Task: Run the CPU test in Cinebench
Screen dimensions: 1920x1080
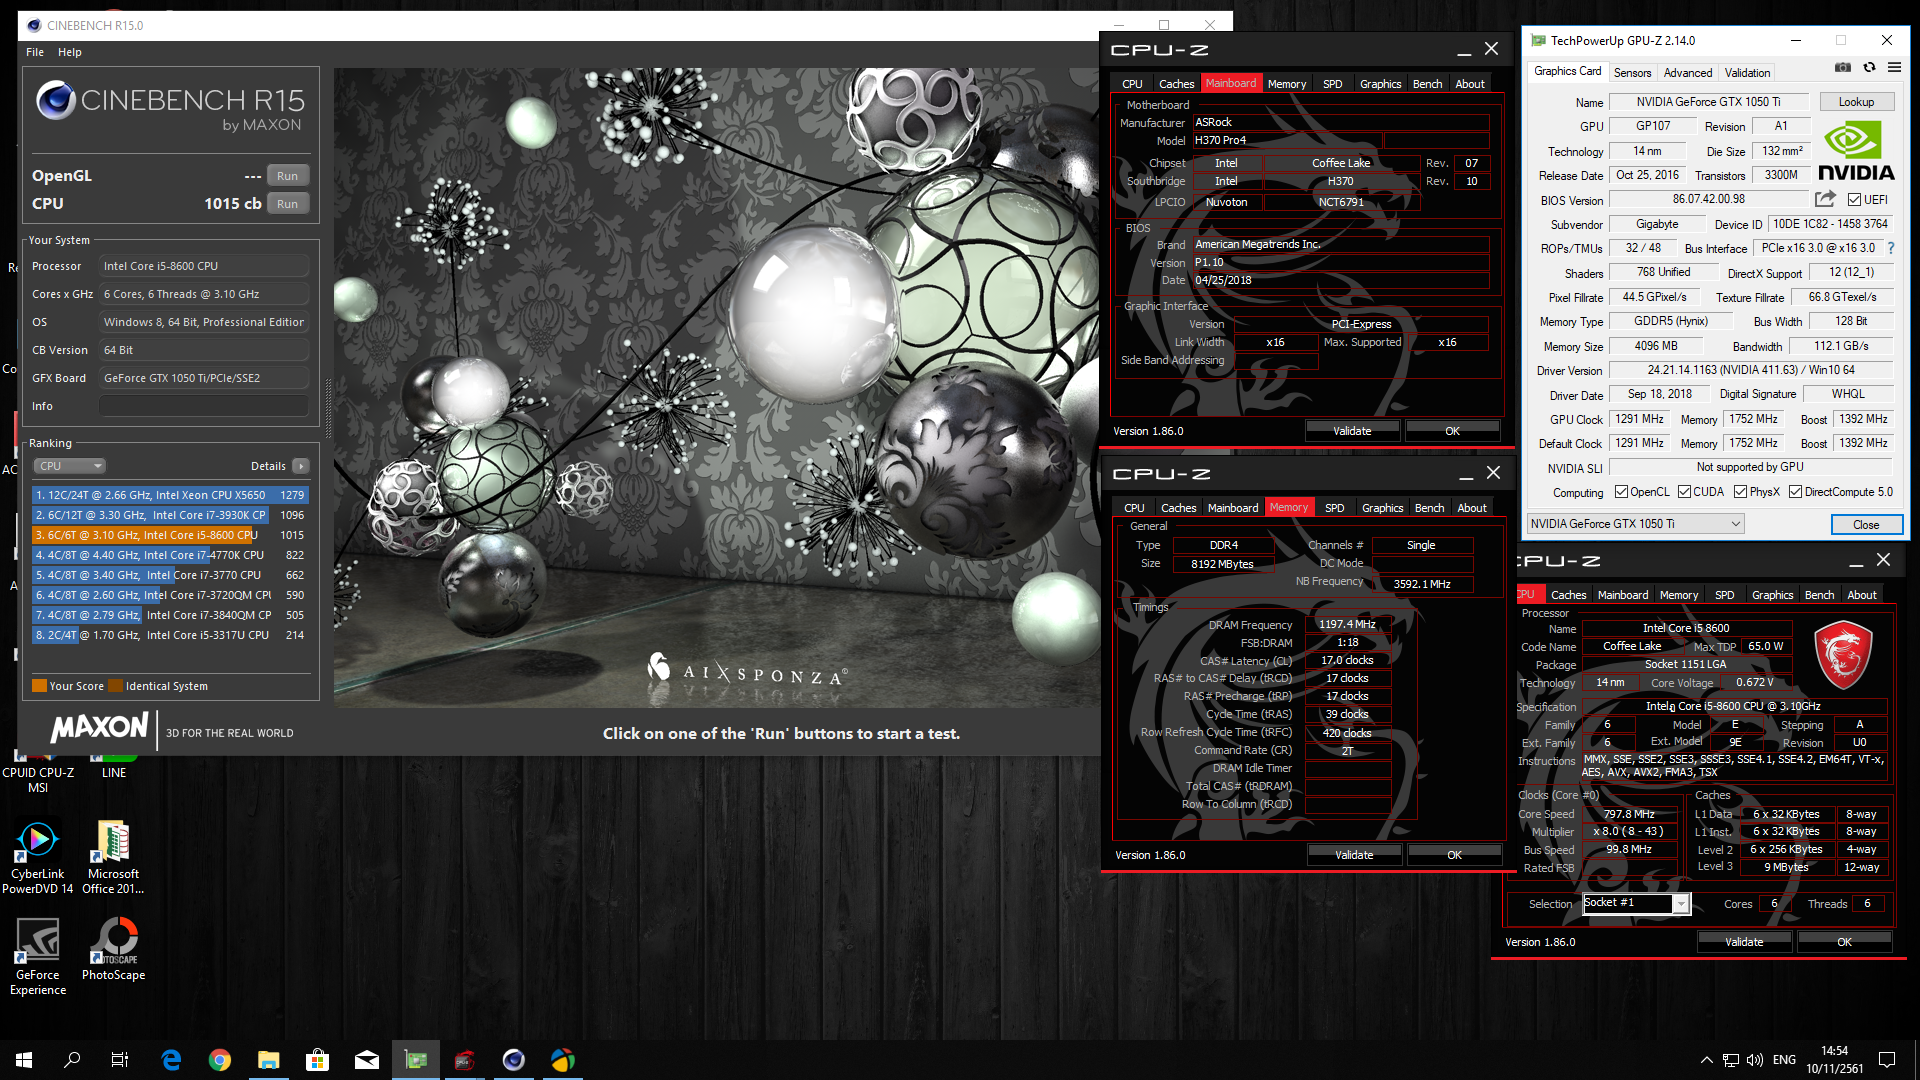Action: [287, 204]
